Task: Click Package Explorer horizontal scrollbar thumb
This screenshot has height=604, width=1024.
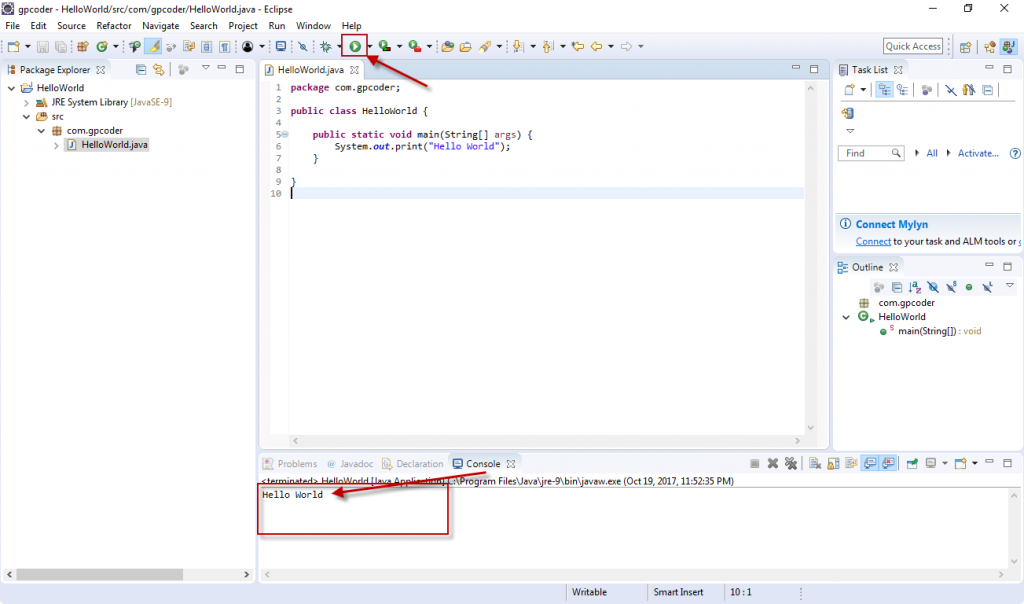Action: 99,575
